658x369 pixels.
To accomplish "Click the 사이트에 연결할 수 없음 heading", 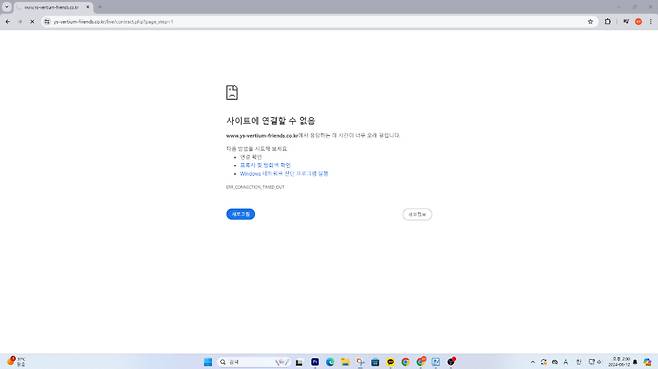I will click(271, 121).
